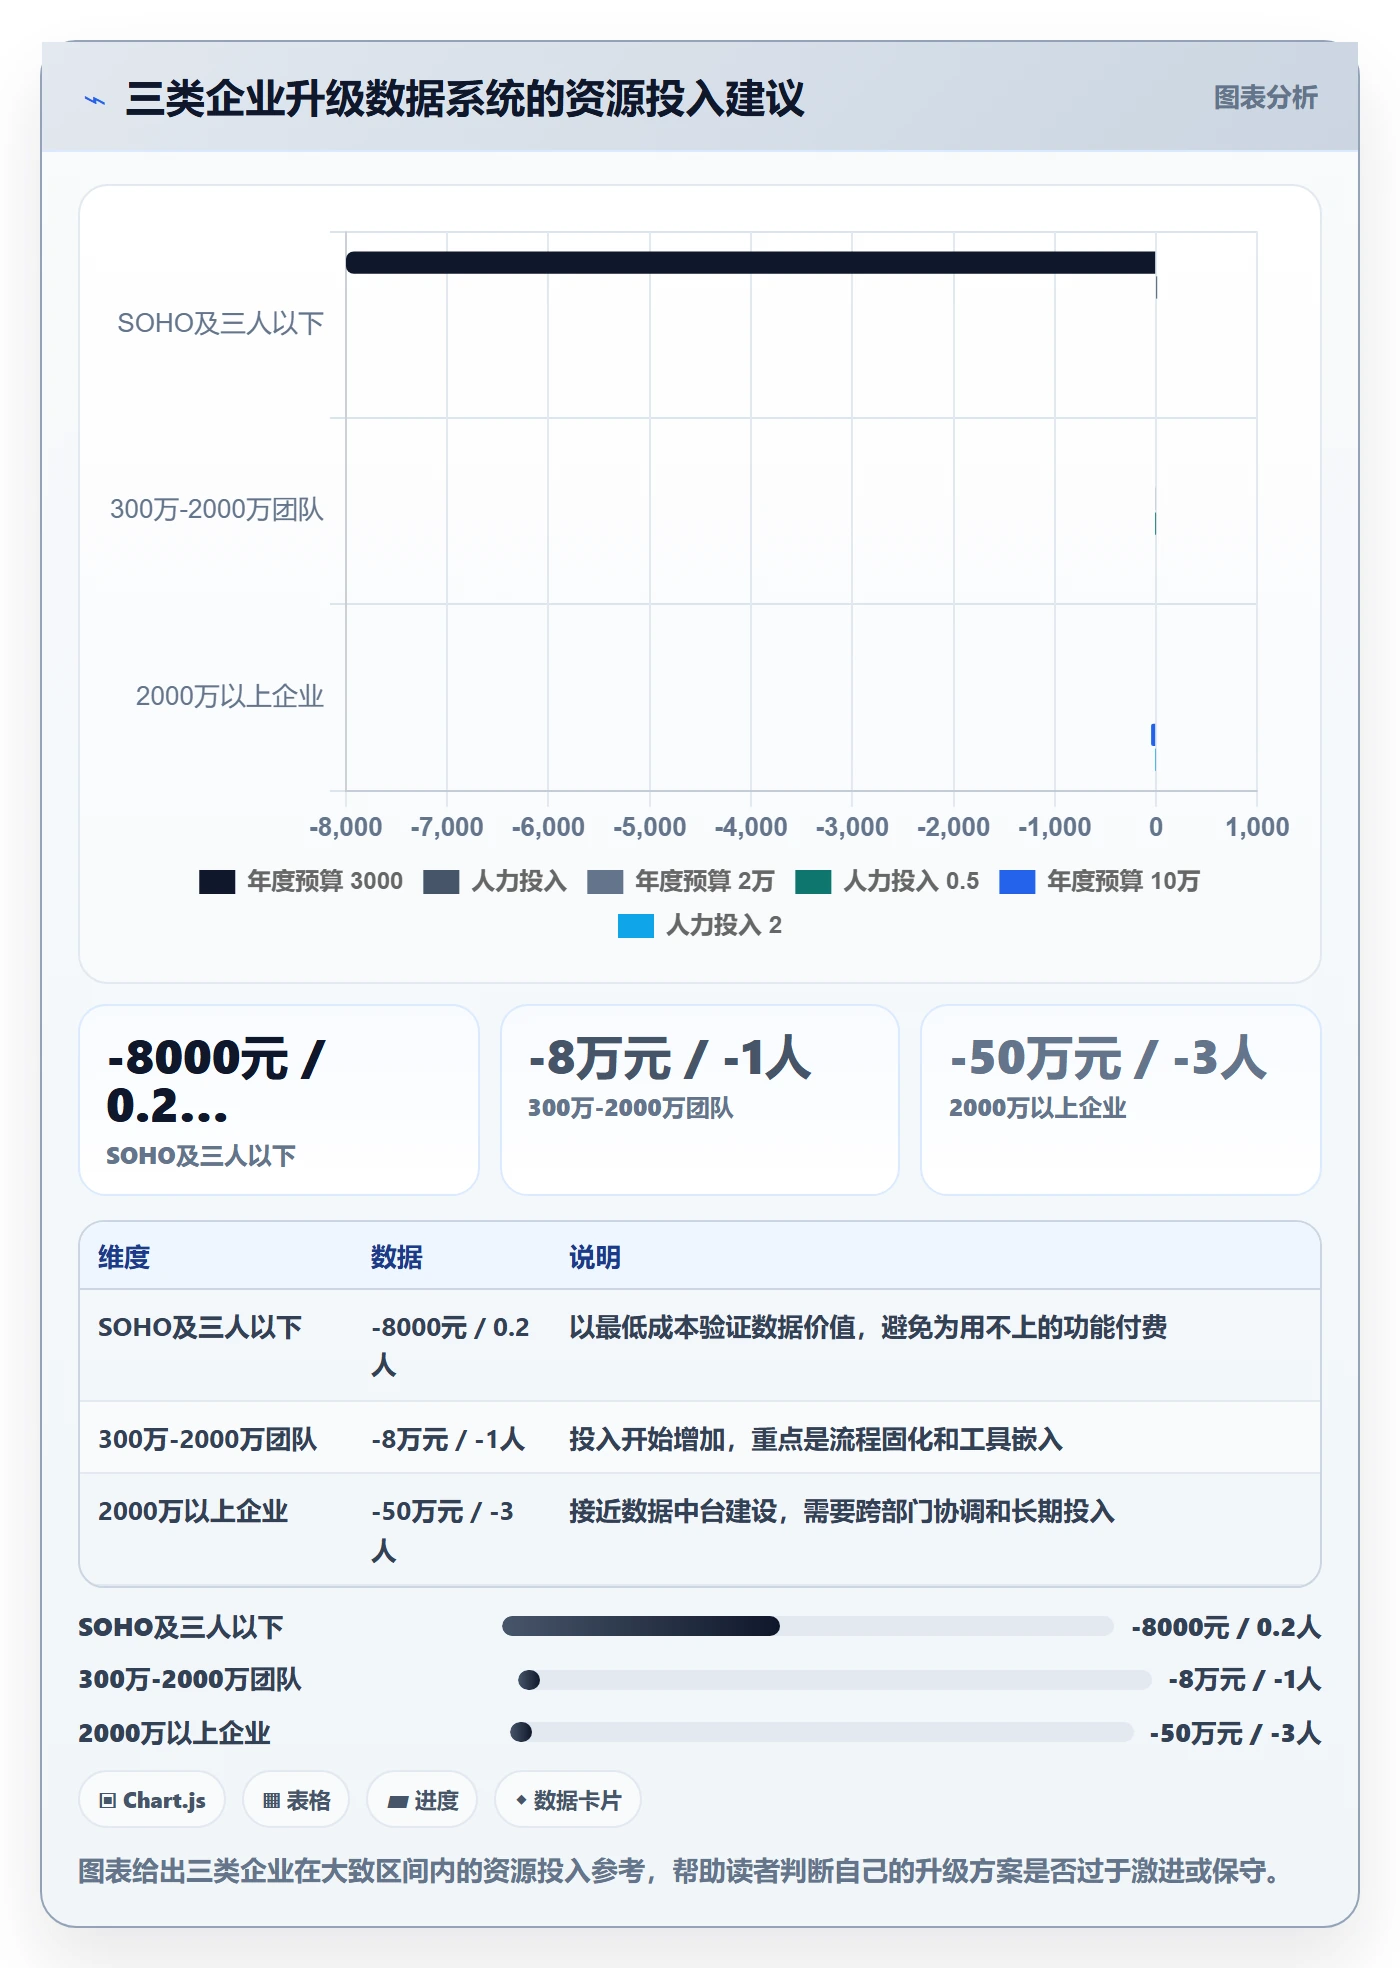Screen dimensions: 1400x1968
Task: Select the 2000万以上企业 chart axis label
Action: coord(230,696)
